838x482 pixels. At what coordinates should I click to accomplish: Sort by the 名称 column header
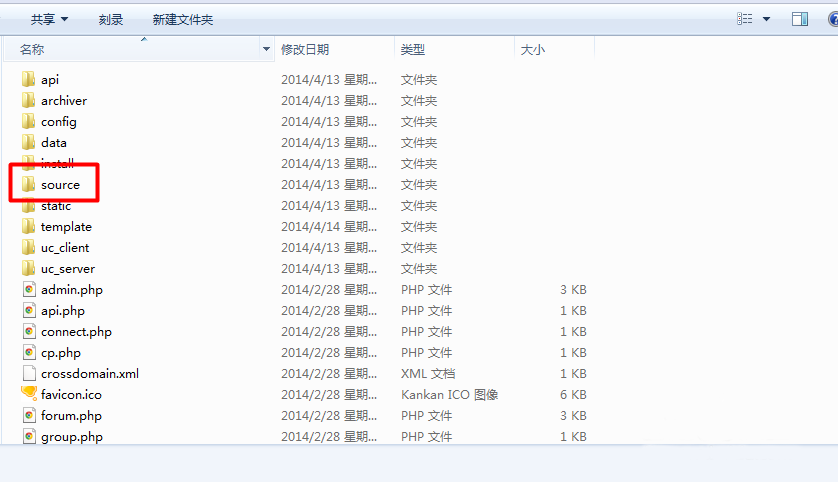(x=32, y=50)
